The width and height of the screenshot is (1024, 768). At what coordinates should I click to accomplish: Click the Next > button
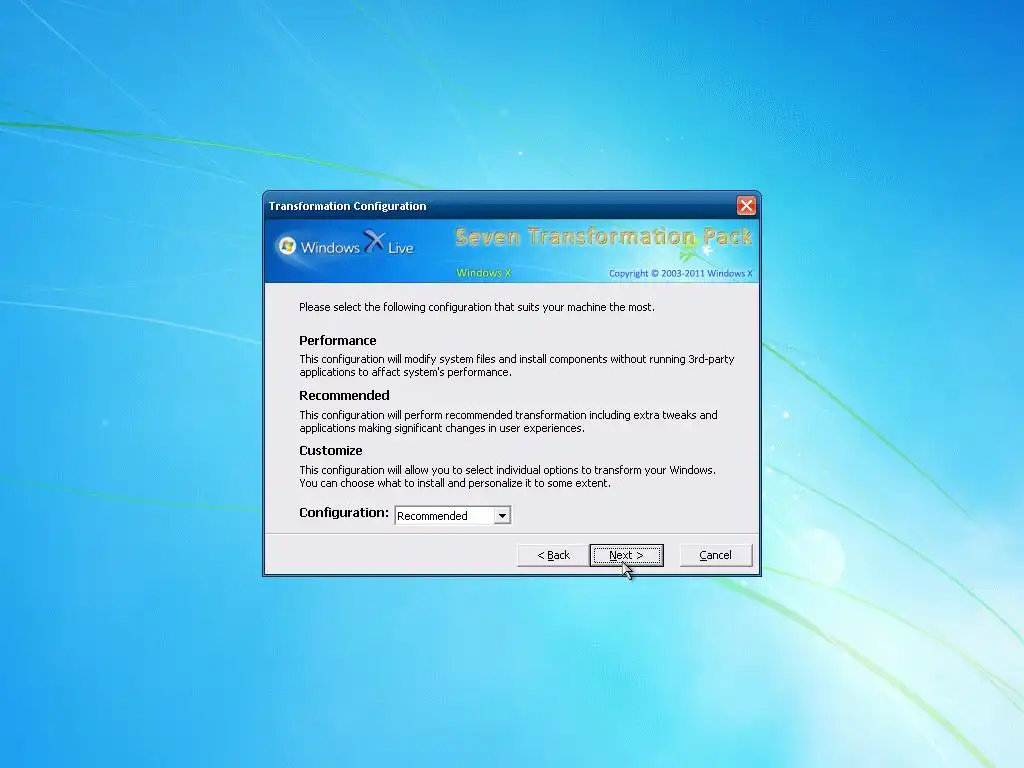tap(626, 555)
